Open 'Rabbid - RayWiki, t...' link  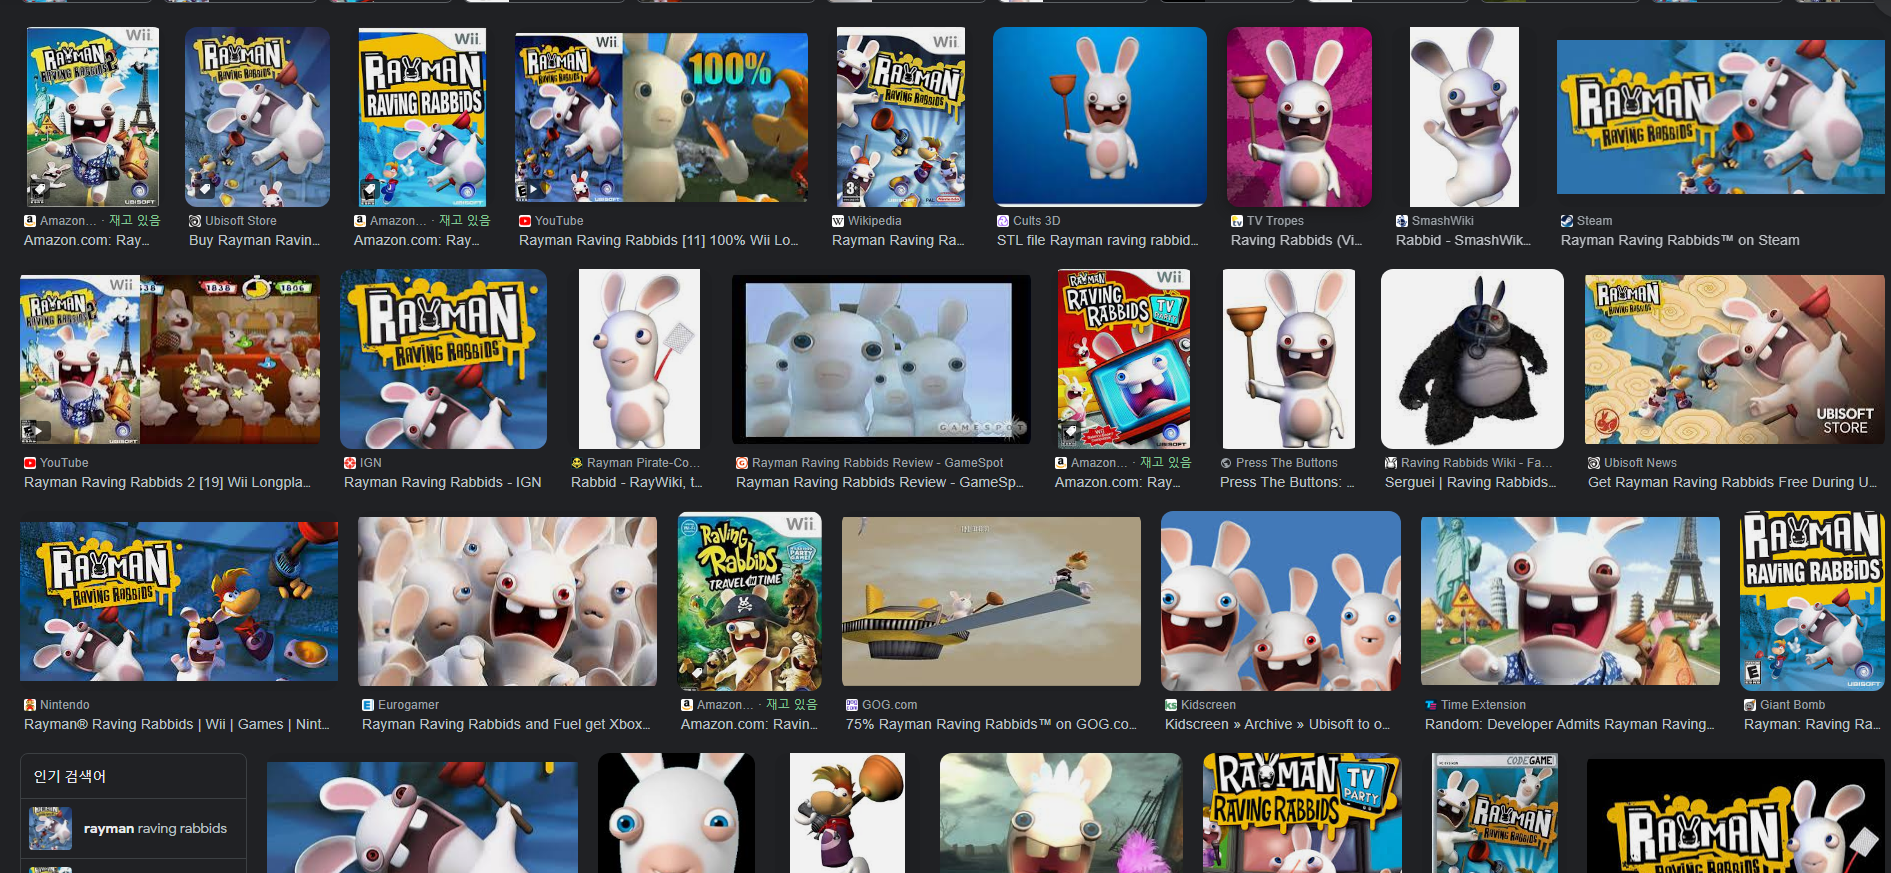pyautogui.click(x=637, y=482)
